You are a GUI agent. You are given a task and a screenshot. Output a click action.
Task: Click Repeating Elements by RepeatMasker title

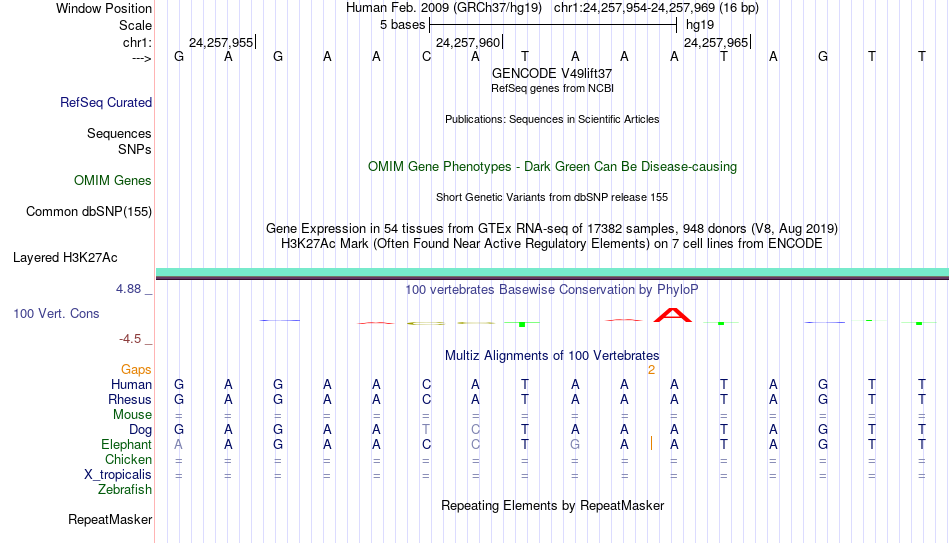[553, 505]
